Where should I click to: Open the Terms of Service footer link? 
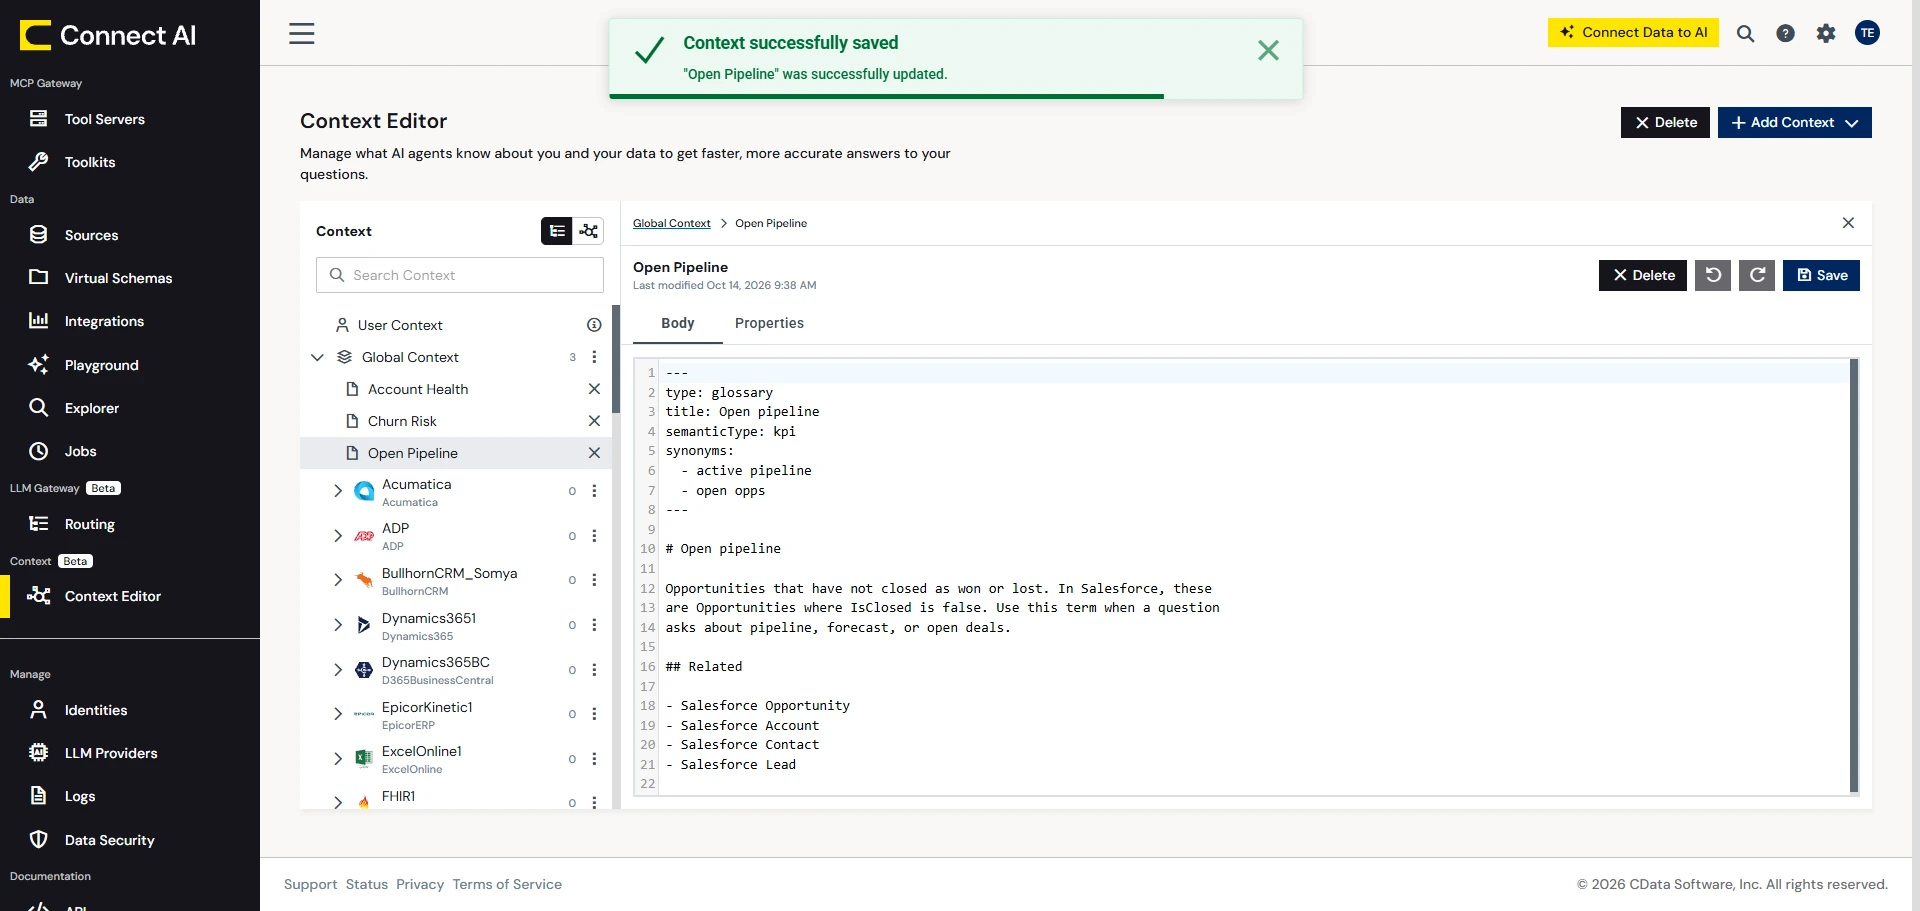(x=507, y=884)
